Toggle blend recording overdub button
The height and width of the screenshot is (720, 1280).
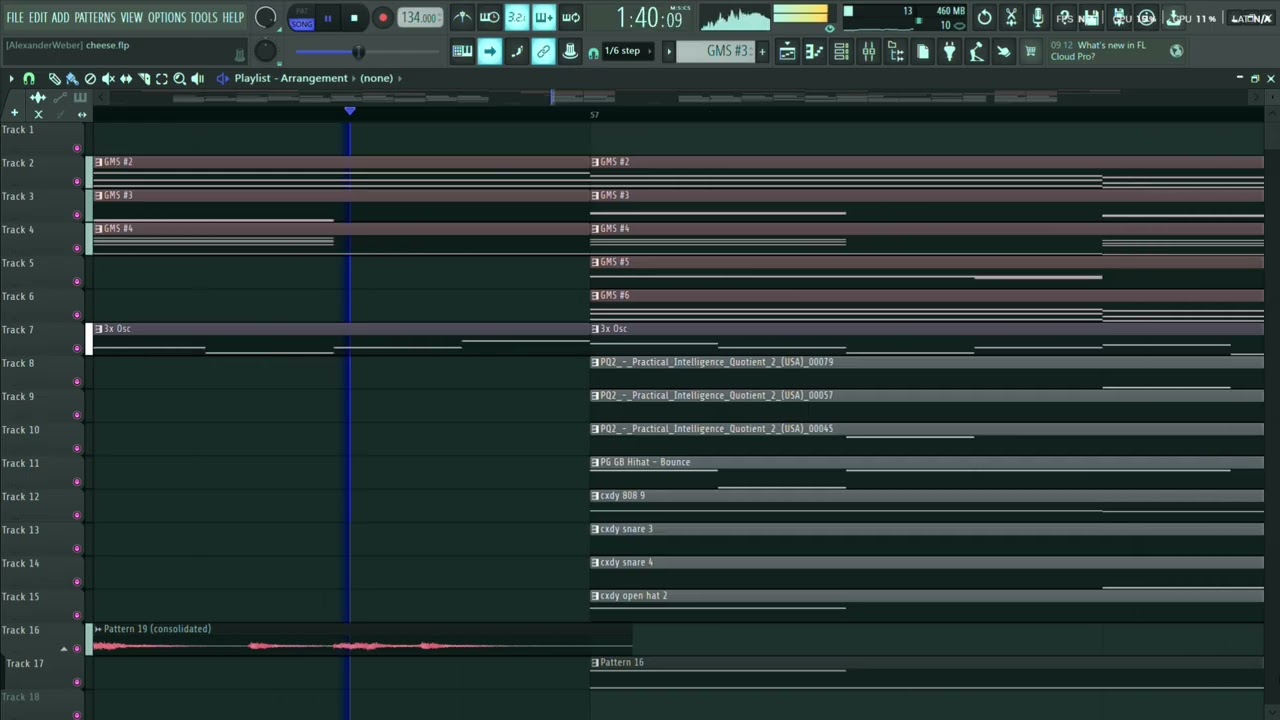[543, 17]
